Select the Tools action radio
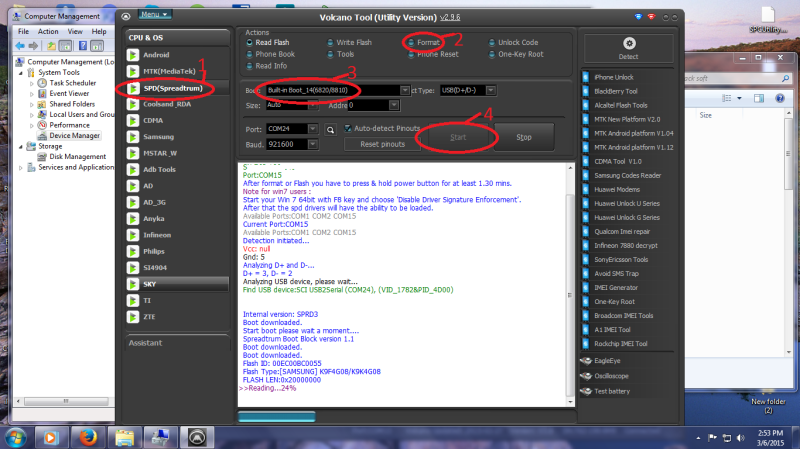 click(340, 54)
